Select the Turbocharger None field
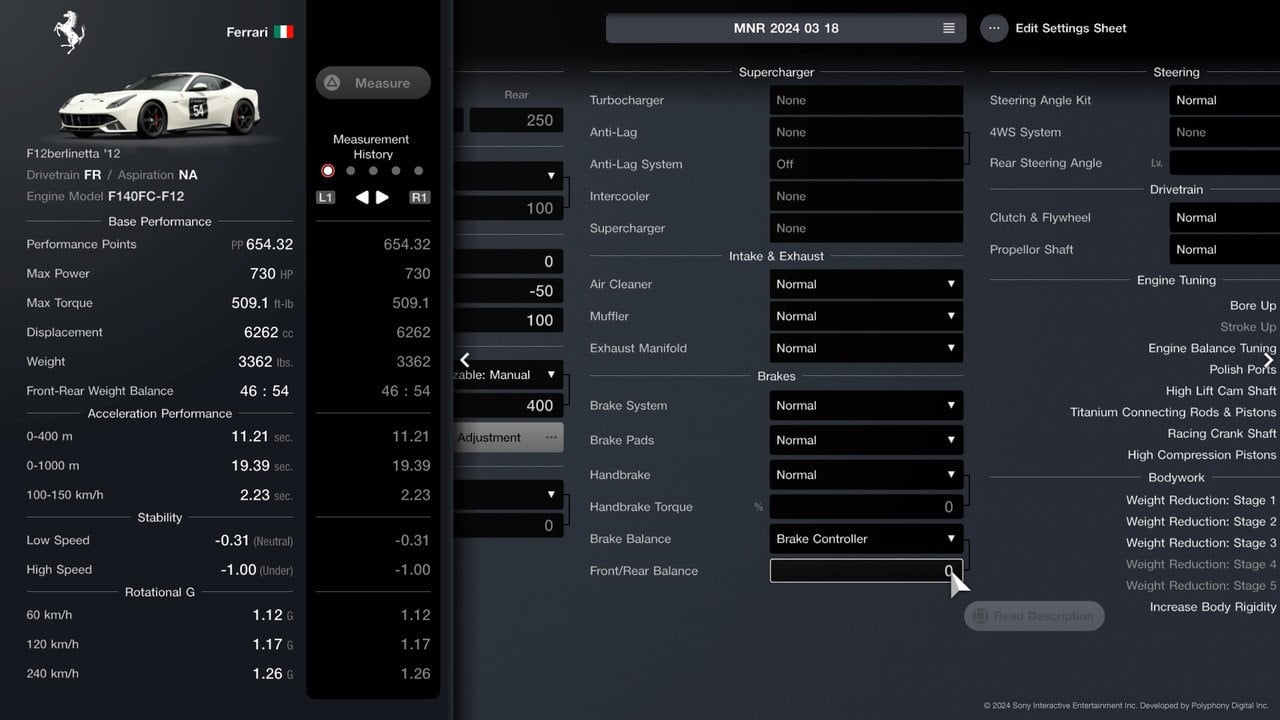Image resolution: width=1280 pixels, height=720 pixels. pos(866,100)
